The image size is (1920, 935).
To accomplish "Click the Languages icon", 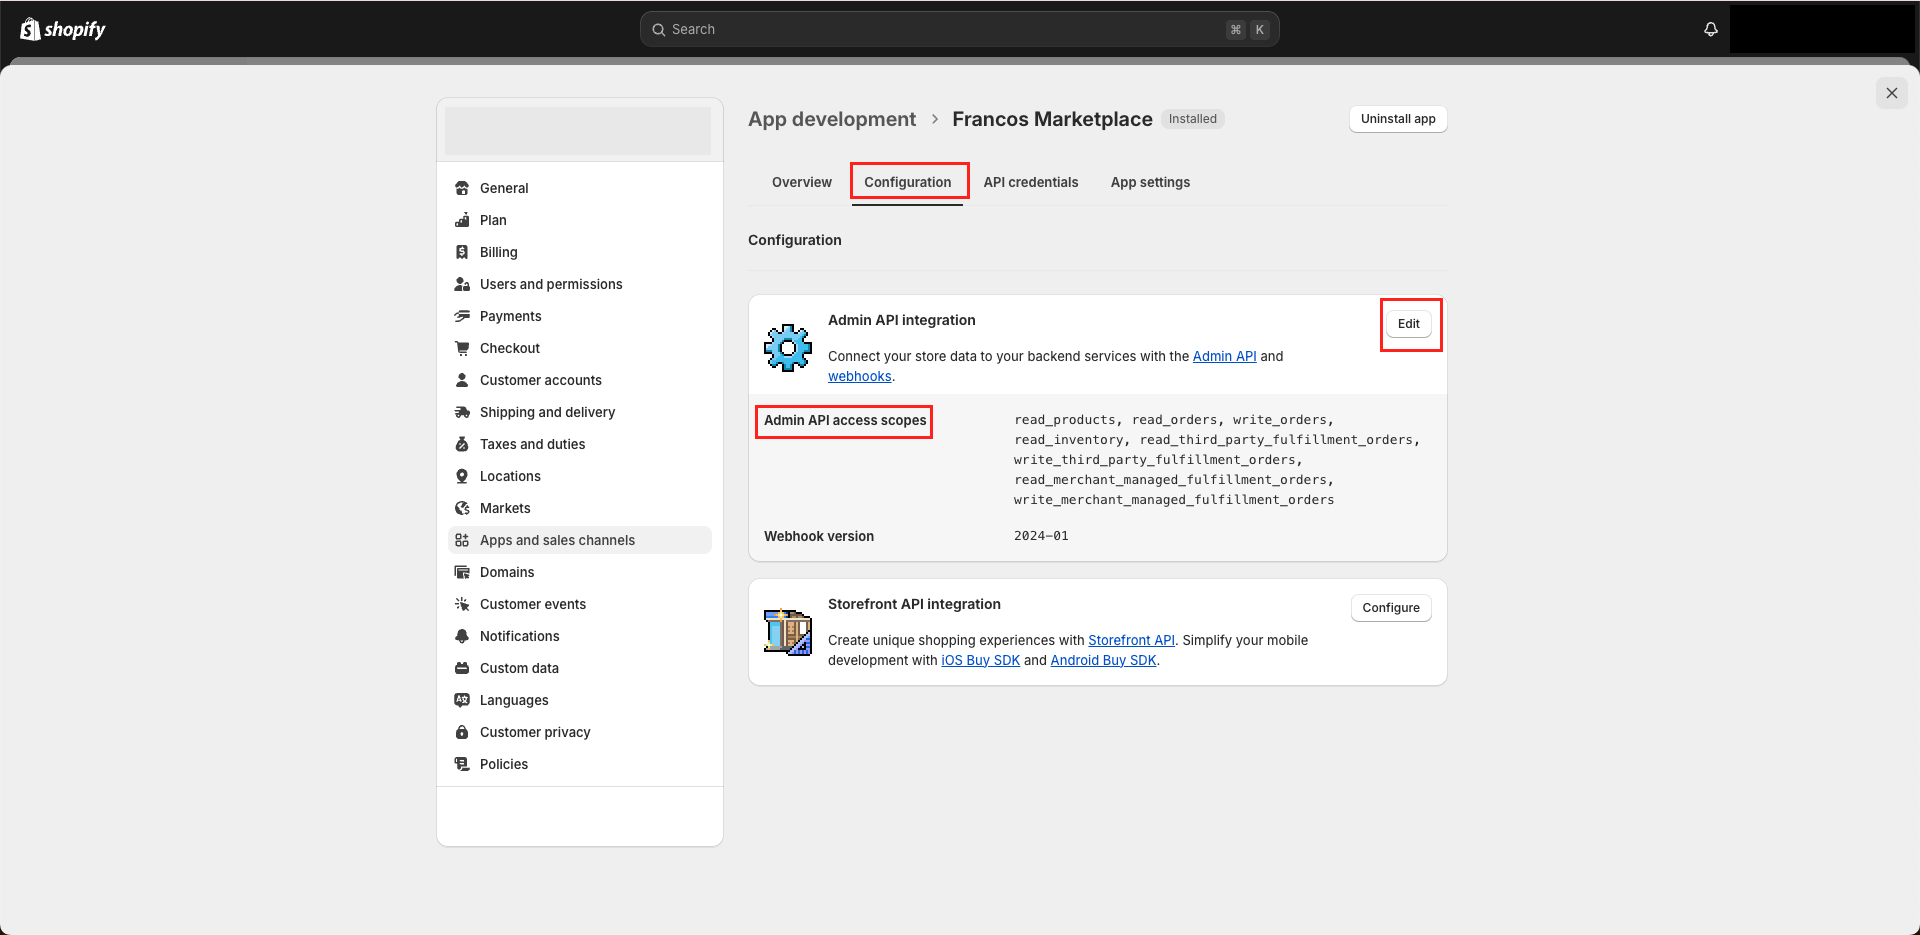I will pos(462,700).
